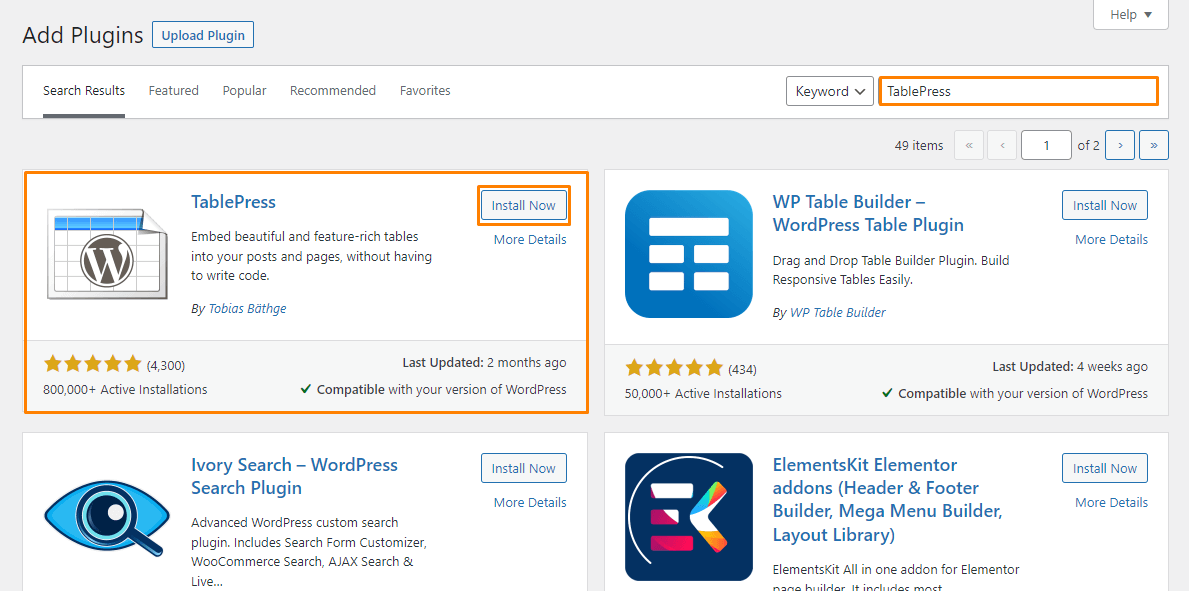Jump to last results page arrow
The width and height of the screenshot is (1189, 591).
(x=1153, y=145)
